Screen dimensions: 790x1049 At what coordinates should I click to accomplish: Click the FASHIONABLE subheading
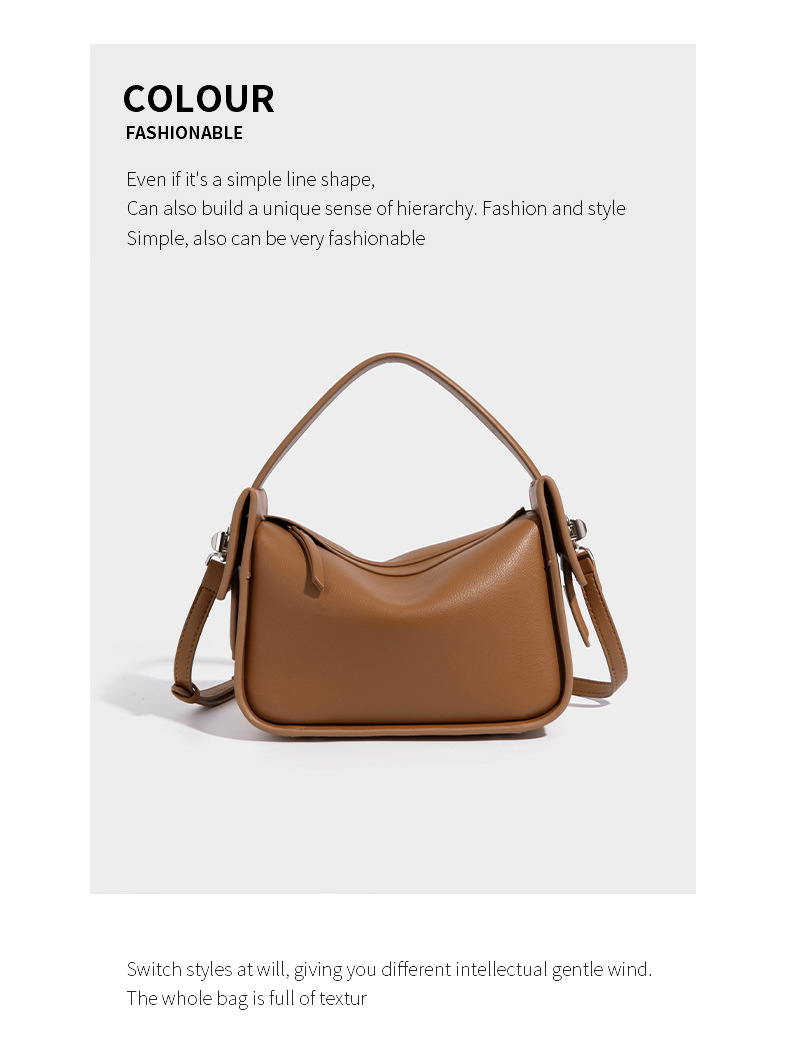tap(184, 132)
